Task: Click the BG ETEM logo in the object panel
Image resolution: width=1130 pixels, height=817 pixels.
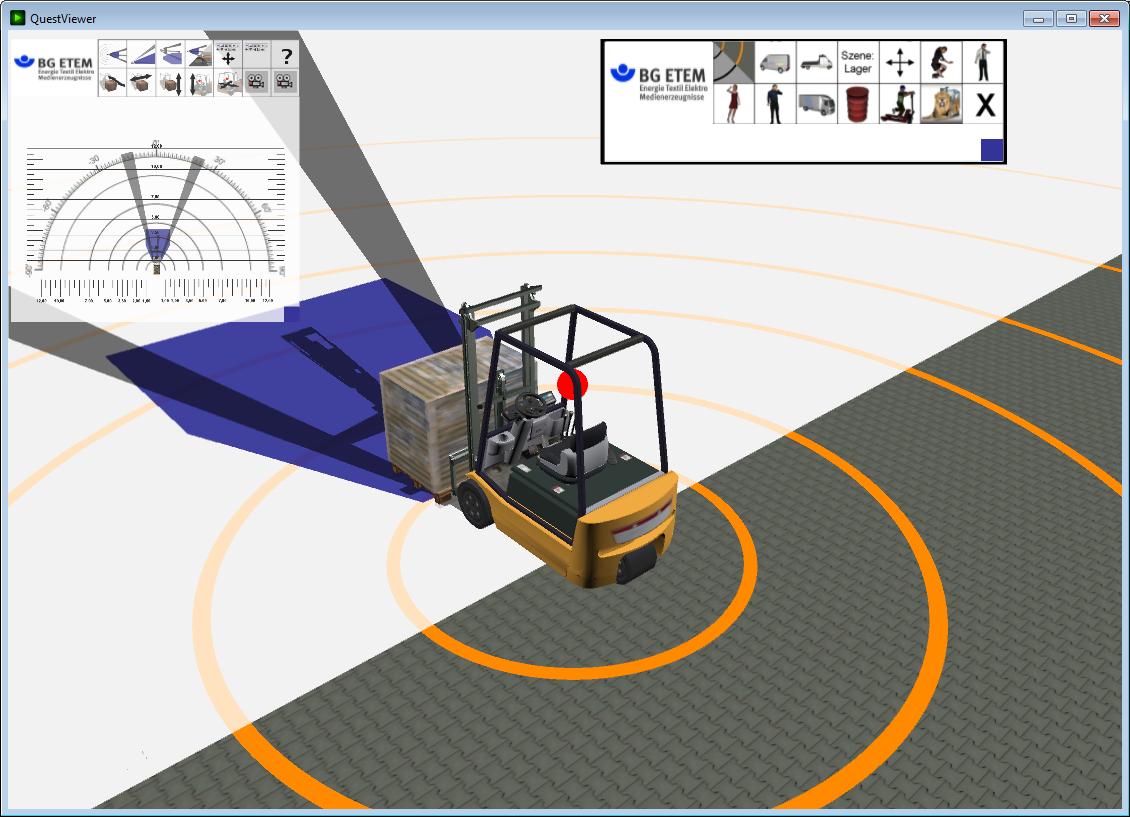Action: pyautogui.click(x=659, y=81)
